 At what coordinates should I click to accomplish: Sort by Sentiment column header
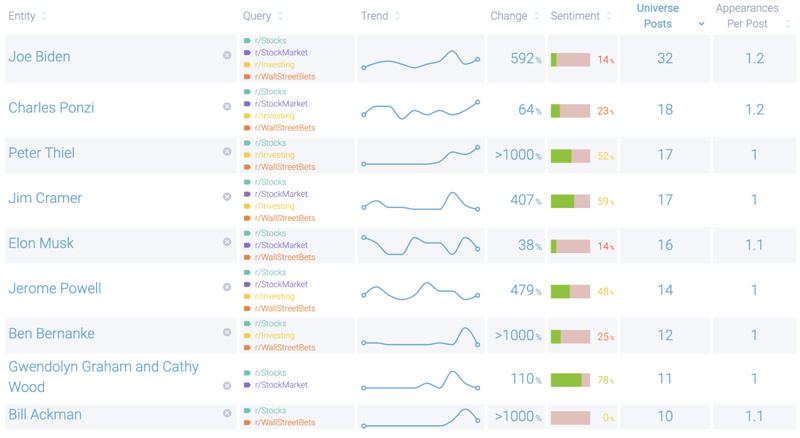[575, 16]
